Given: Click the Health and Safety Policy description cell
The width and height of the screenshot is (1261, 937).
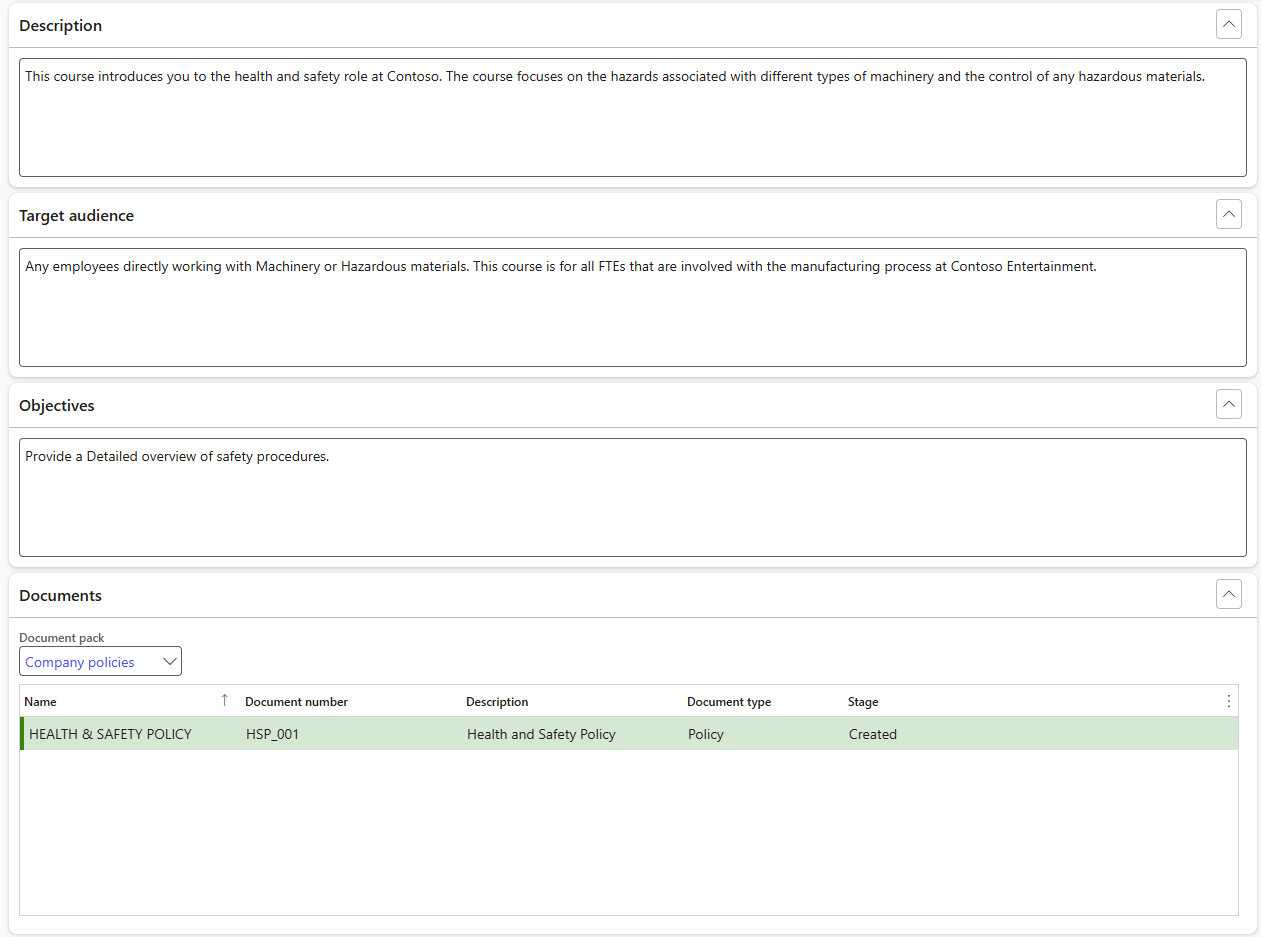Looking at the screenshot, I should pyautogui.click(x=541, y=734).
